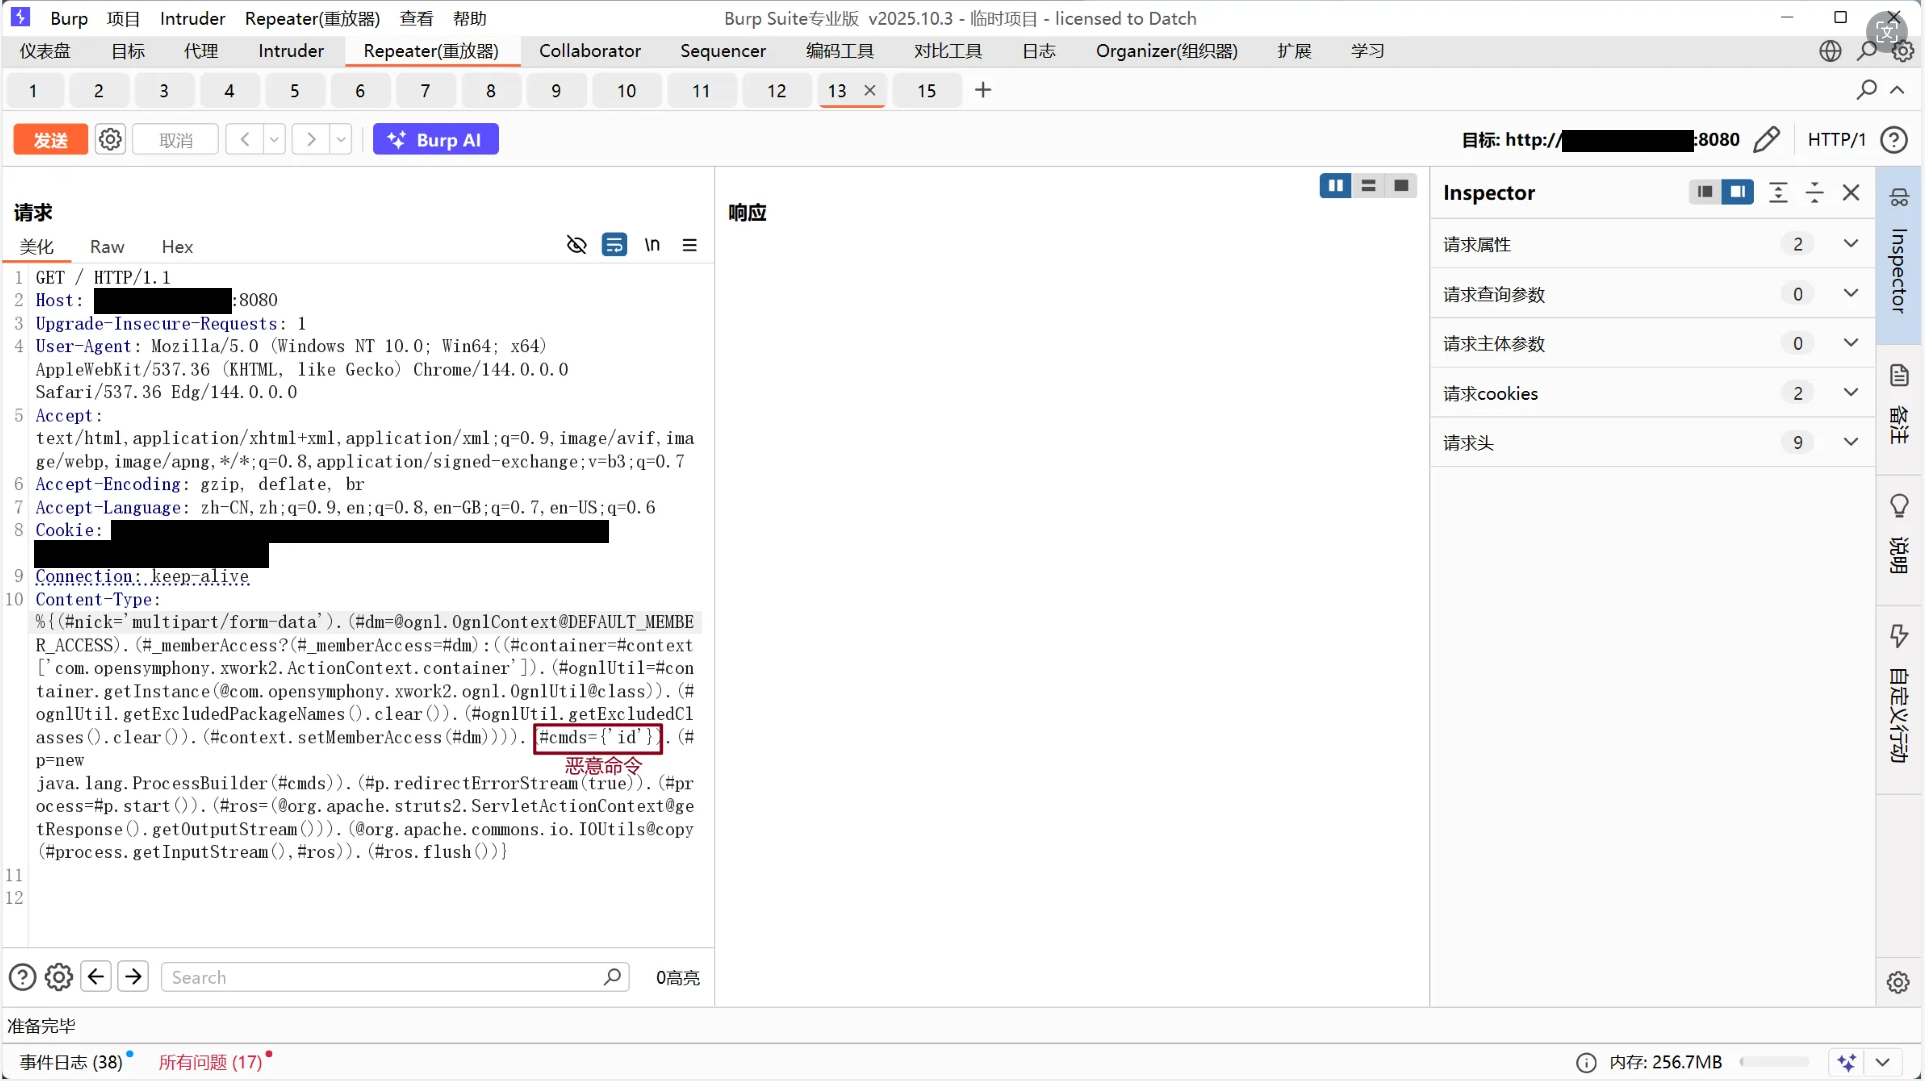Expand 请求属性 section
1925x1081 pixels.
tap(1851, 244)
